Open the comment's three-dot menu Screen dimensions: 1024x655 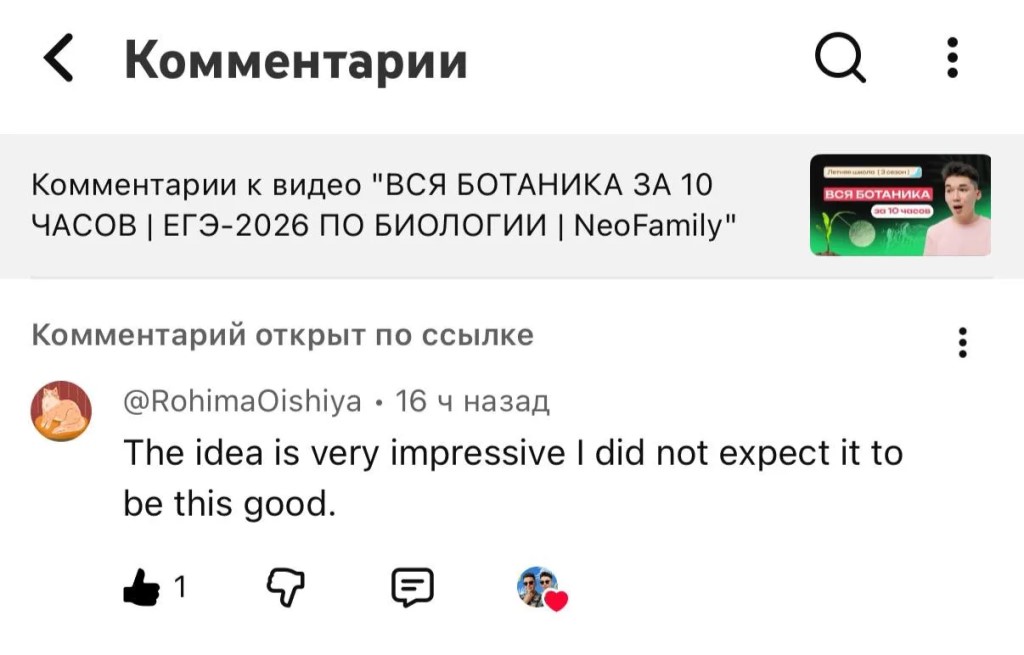(962, 342)
